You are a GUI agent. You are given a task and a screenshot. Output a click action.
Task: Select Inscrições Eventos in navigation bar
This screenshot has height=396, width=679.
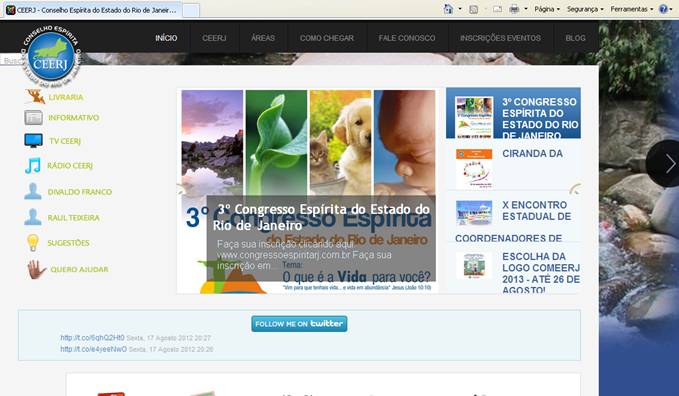500,38
